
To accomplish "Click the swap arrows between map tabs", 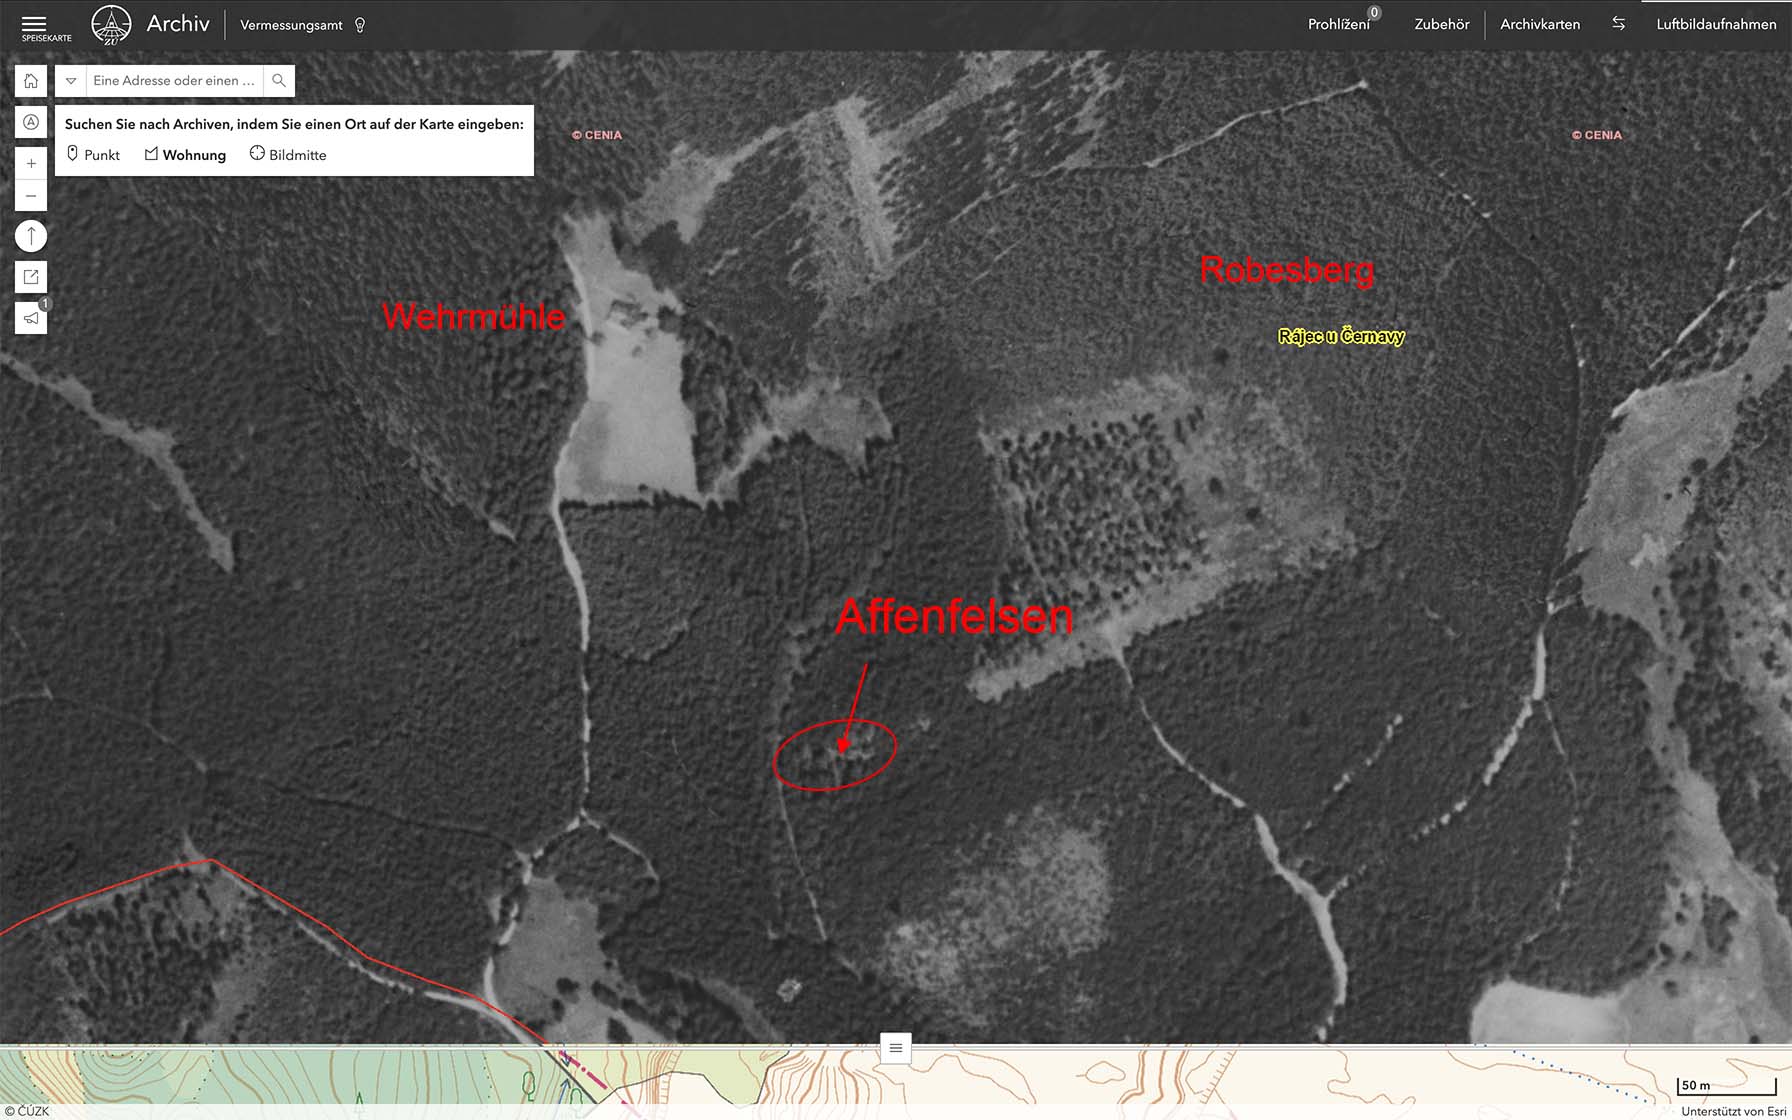I will (x=1618, y=24).
